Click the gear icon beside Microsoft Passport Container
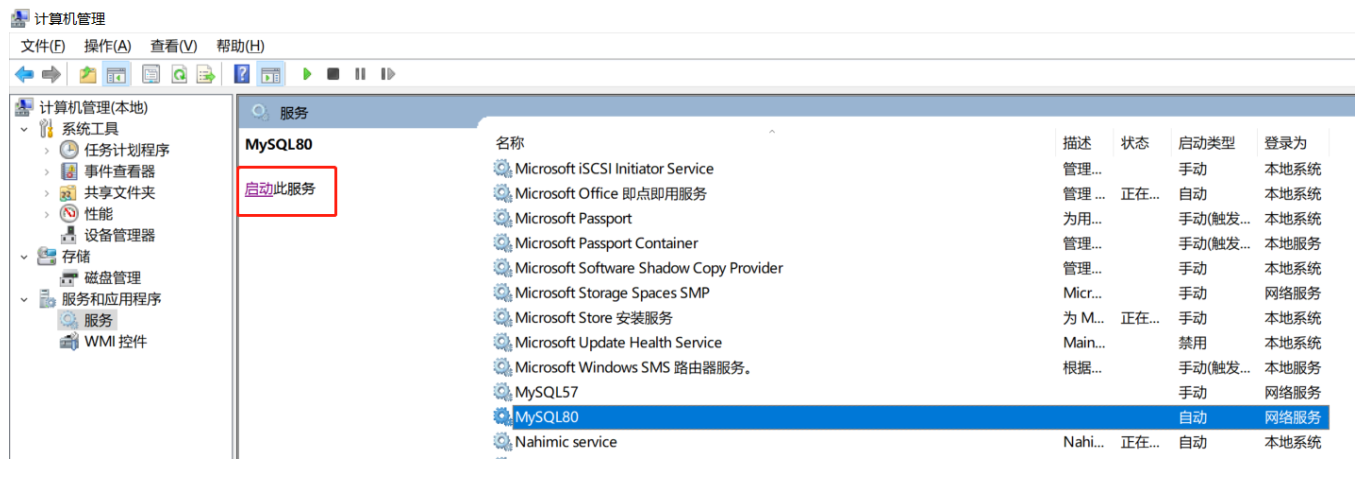Screen dimensions: 1359x490 coord(502,243)
